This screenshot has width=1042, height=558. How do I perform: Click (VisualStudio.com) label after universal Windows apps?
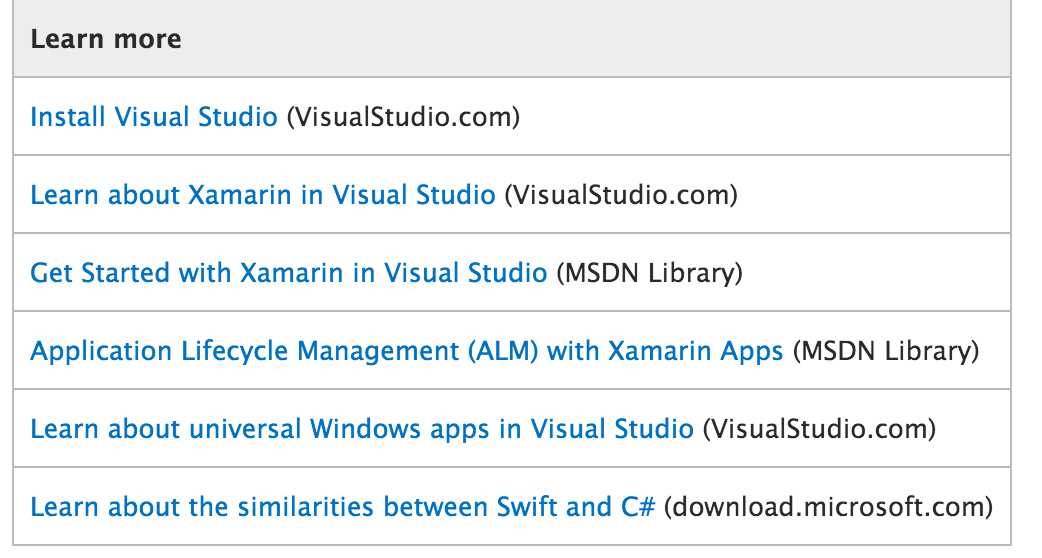point(819,429)
